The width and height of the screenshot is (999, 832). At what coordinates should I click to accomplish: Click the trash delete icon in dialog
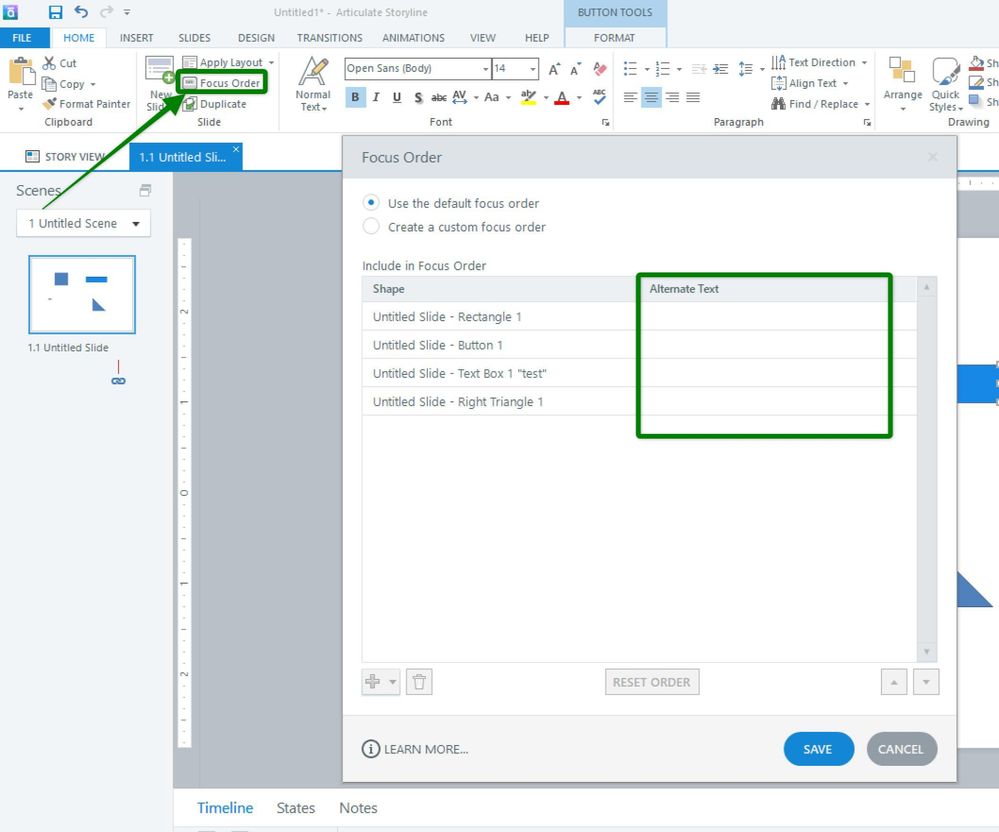tap(420, 682)
